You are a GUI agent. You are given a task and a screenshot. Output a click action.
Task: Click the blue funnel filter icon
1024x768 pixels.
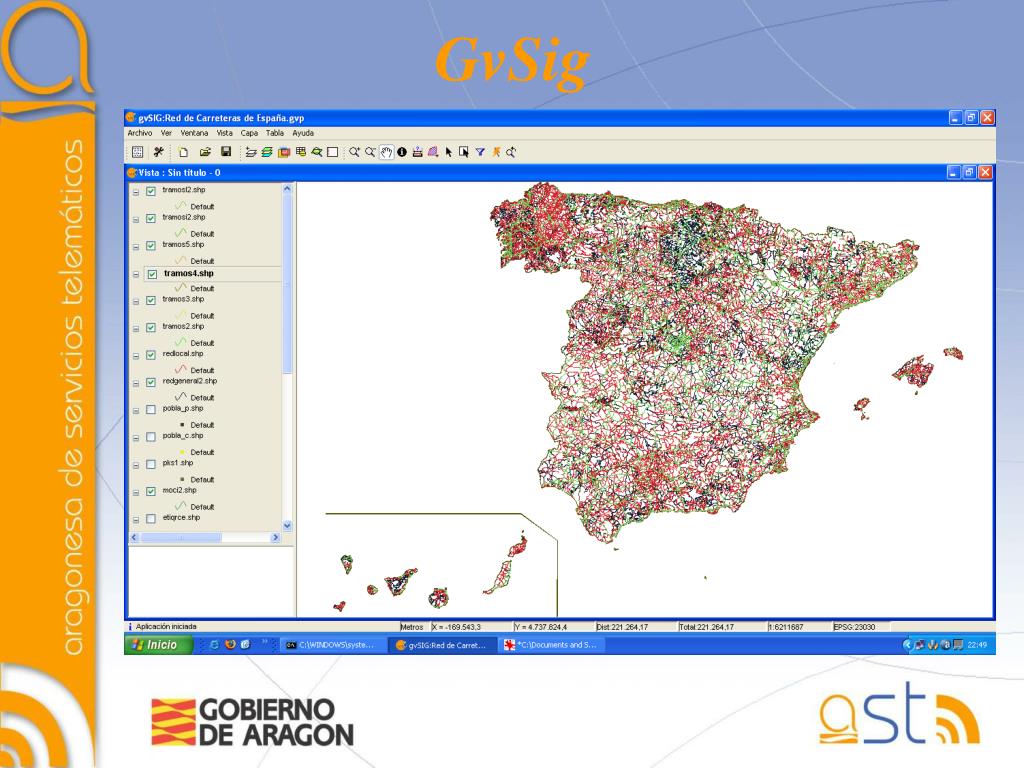pos(480,152)
